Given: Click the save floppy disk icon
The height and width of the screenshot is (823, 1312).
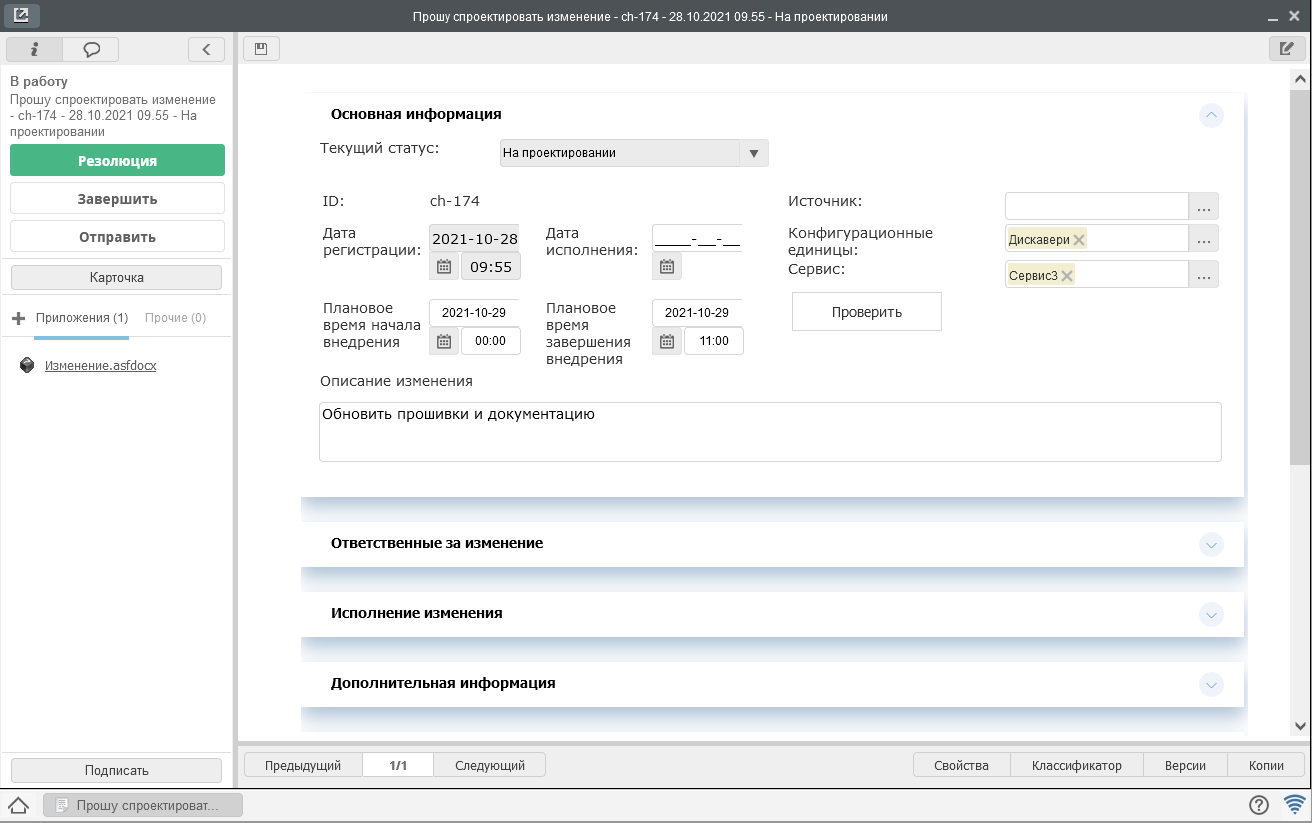Looking at the screenshot, I should click(261, 48).
